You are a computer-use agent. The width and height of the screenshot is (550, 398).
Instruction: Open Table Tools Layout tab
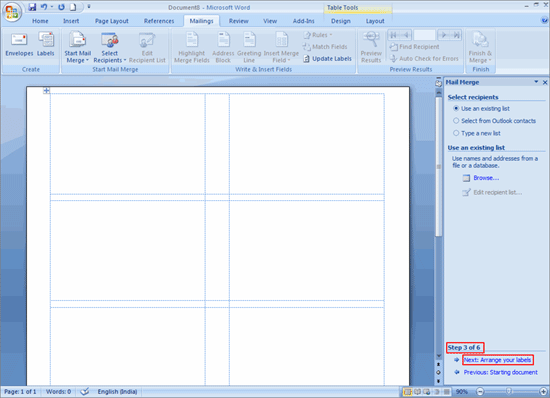pyautogui.click(x=375, y=21)
